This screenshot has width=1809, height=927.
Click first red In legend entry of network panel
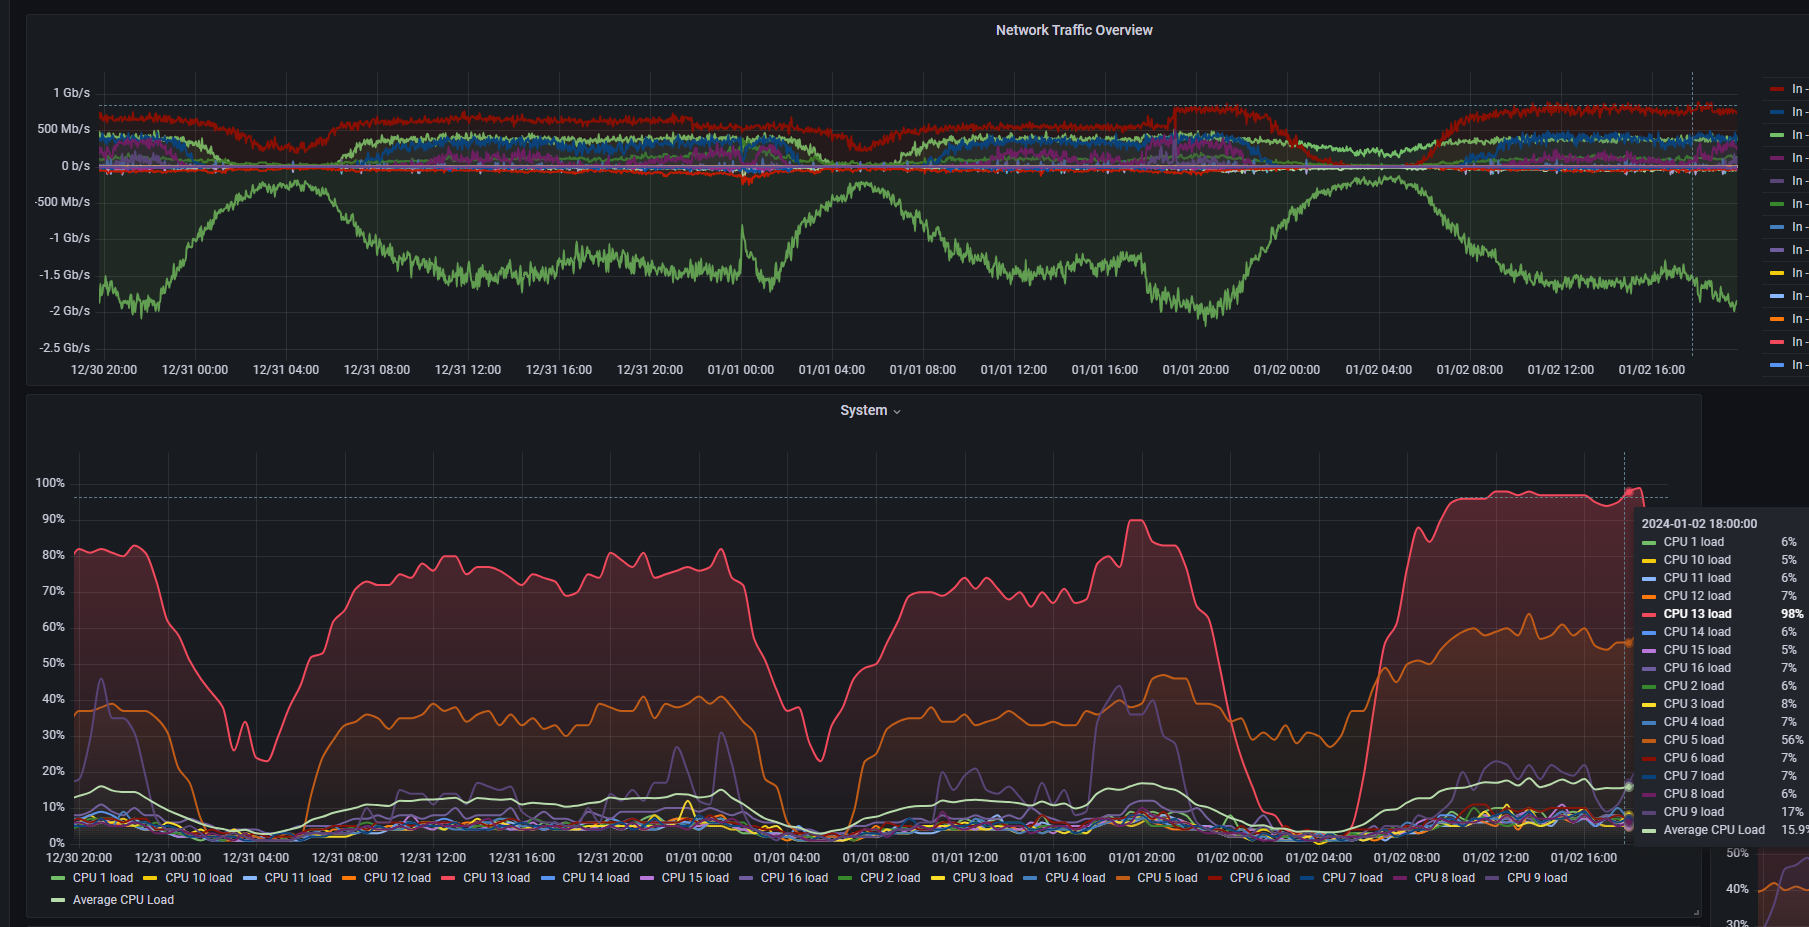[1788, 89]
